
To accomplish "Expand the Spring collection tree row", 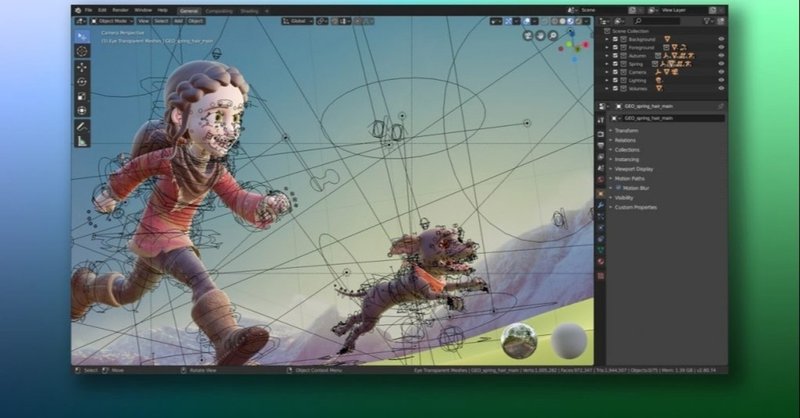I will pyautogui.click(x=607, y=64).
